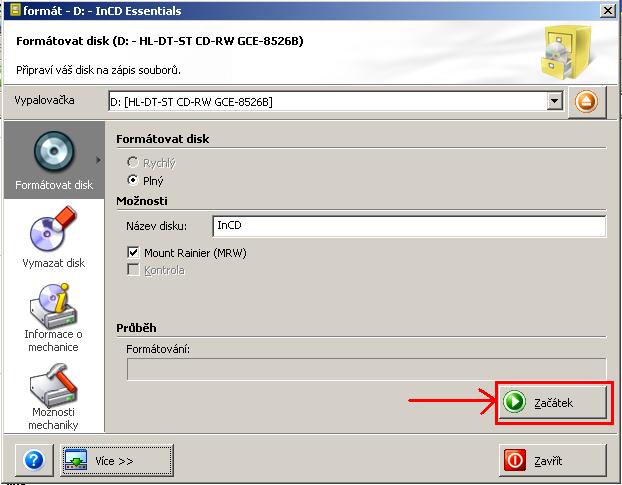622x485 pixels.
Task: Open Možnosti mechaniky panel
Action: (x=54, y=397)
